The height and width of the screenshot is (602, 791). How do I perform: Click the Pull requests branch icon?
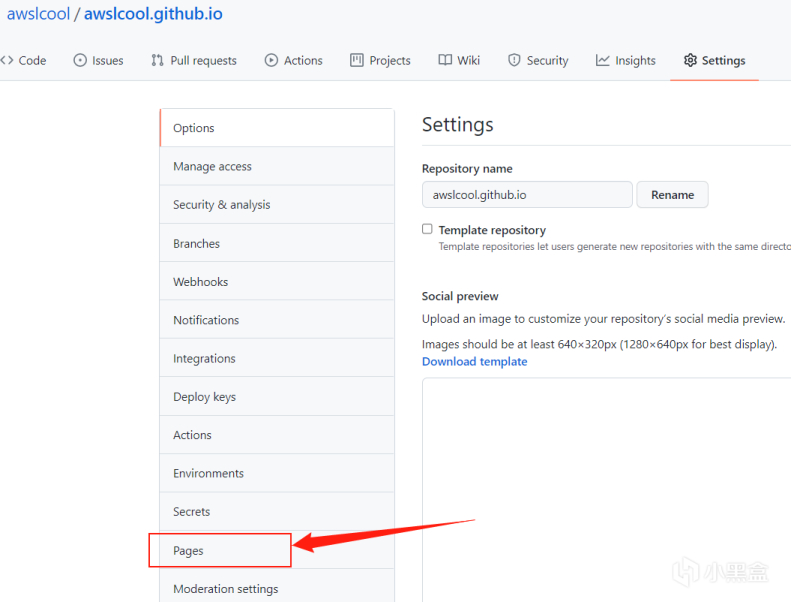point(157,60)
